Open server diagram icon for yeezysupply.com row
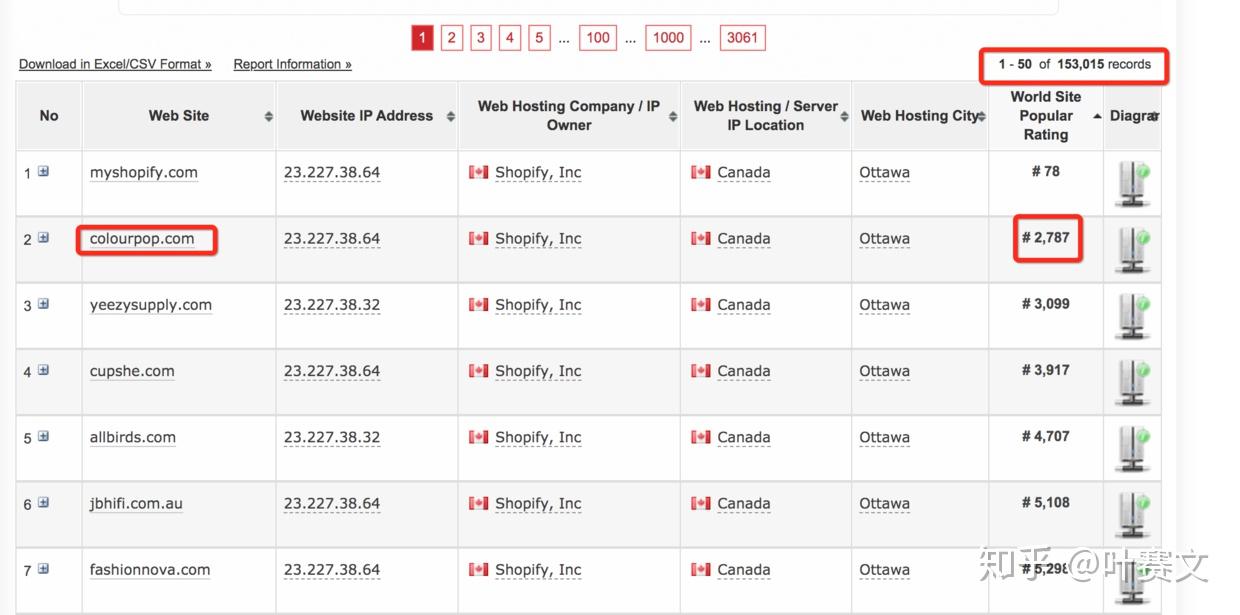 click(x=1132, y=316)
